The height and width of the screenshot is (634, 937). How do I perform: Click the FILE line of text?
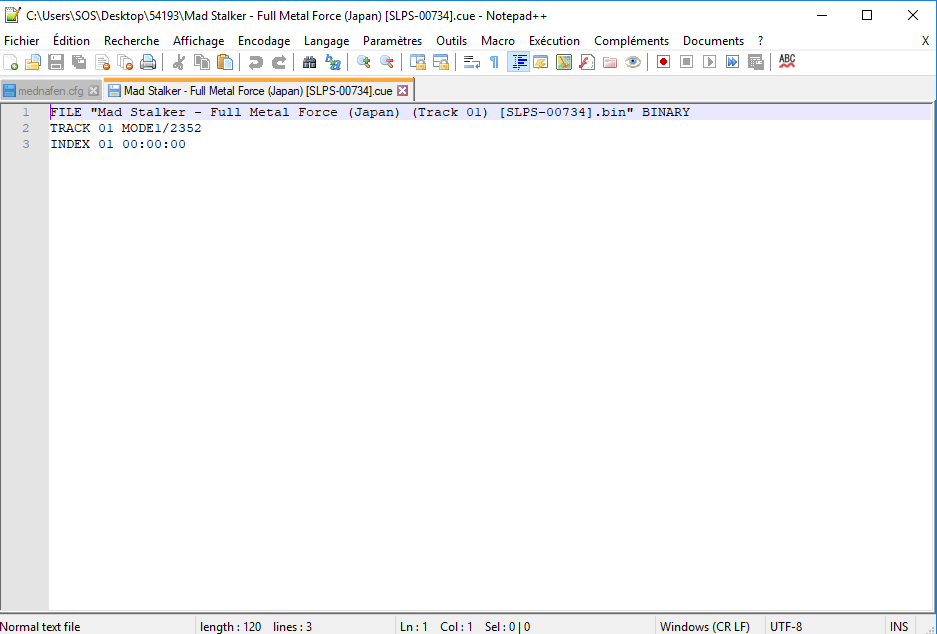pyautogui.click(x=370, y=112)
